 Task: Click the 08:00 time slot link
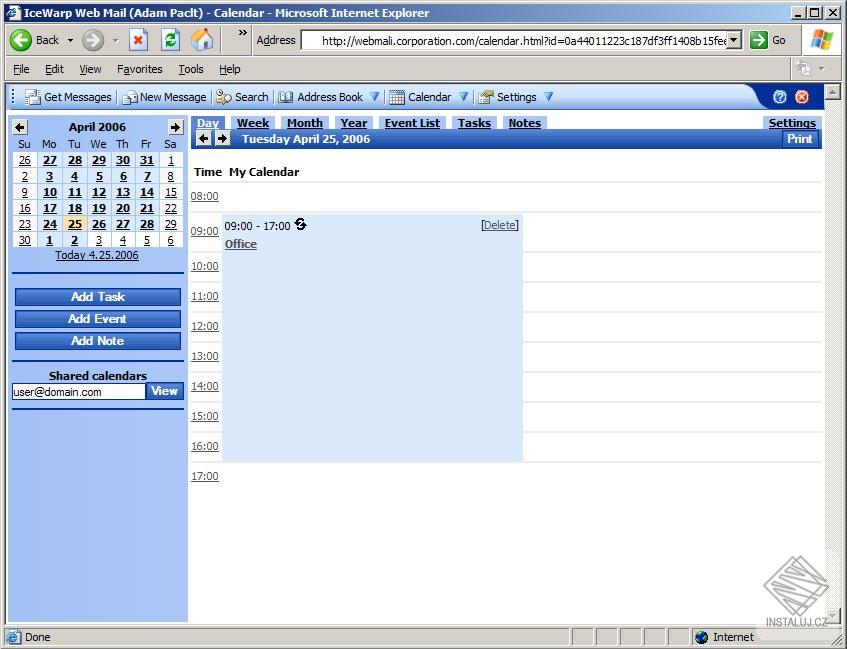(205, 196)
